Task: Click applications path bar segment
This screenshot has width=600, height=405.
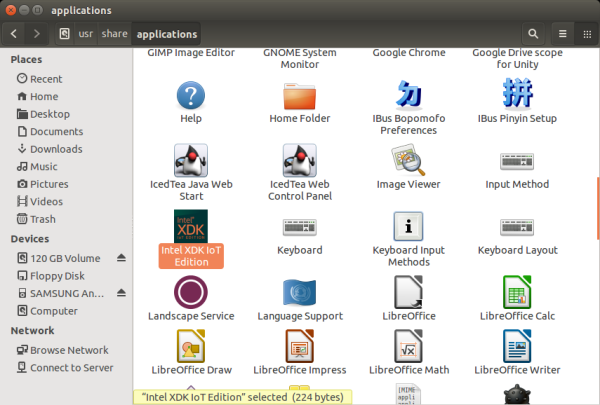Action: click(166, 34)
